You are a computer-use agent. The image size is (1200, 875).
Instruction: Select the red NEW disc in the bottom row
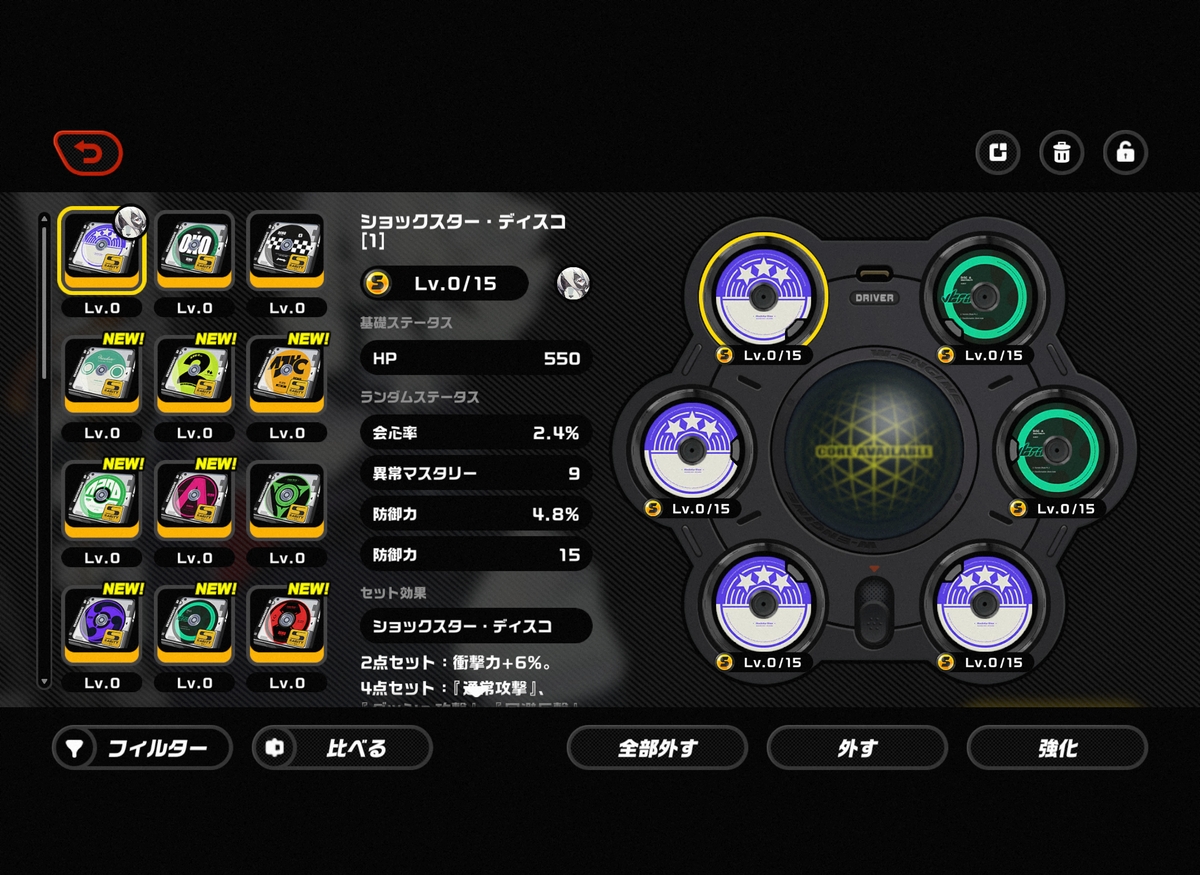tap(287, 625)
